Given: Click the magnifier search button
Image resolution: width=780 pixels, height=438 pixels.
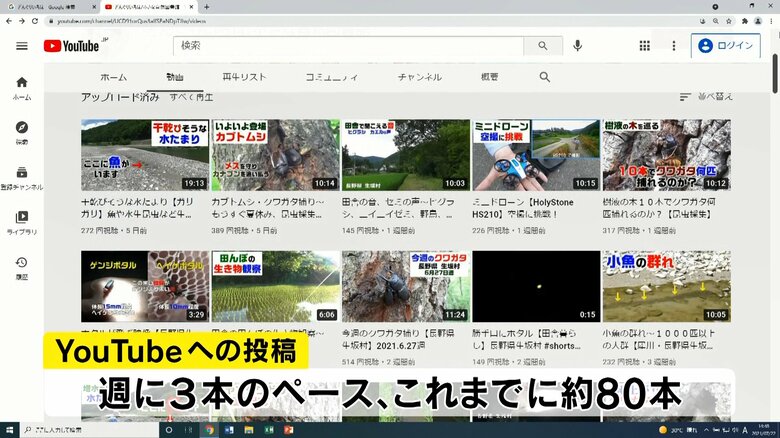Looking at the screenshot, I should tap(543, 46).
